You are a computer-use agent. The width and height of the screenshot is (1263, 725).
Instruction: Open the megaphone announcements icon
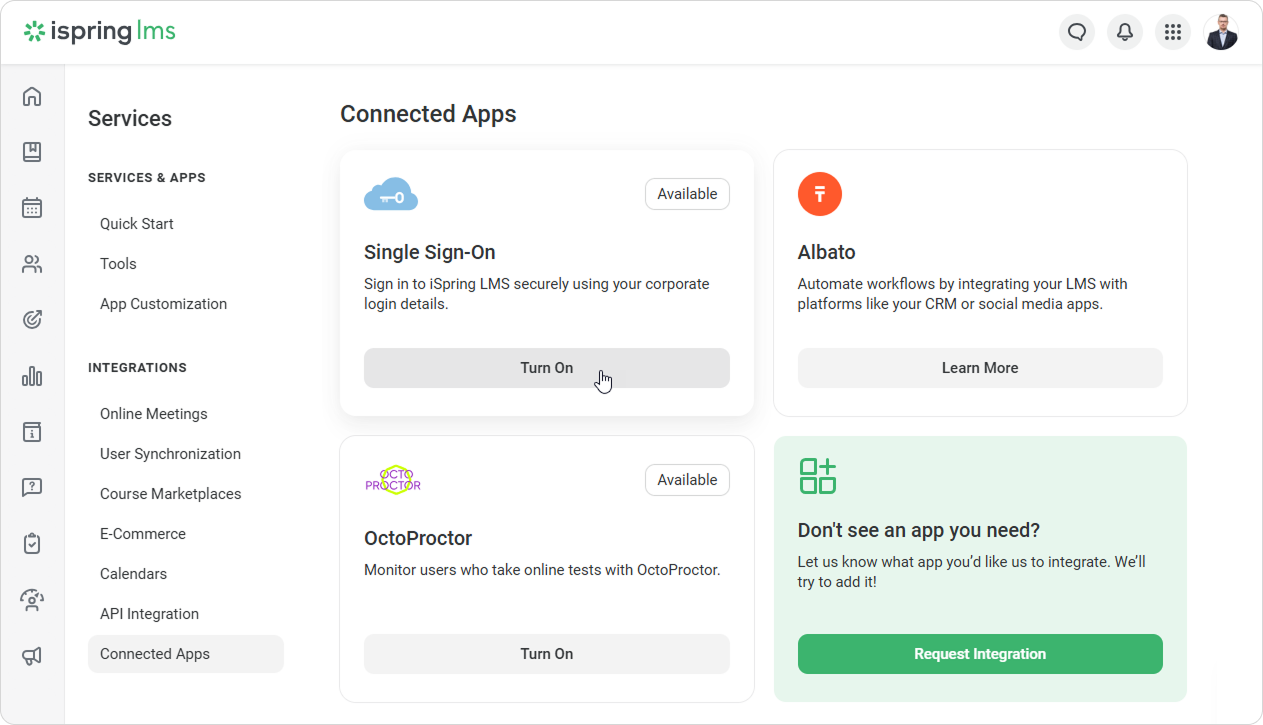pyautogui.click(x=32, y=656)
